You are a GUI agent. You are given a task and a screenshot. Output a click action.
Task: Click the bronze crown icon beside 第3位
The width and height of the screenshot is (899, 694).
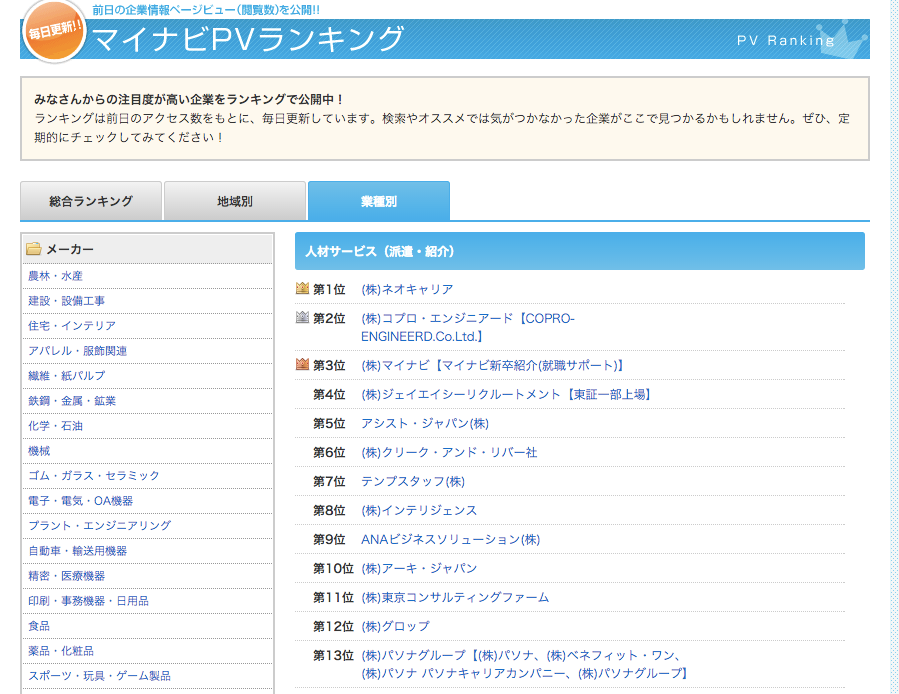302,364
